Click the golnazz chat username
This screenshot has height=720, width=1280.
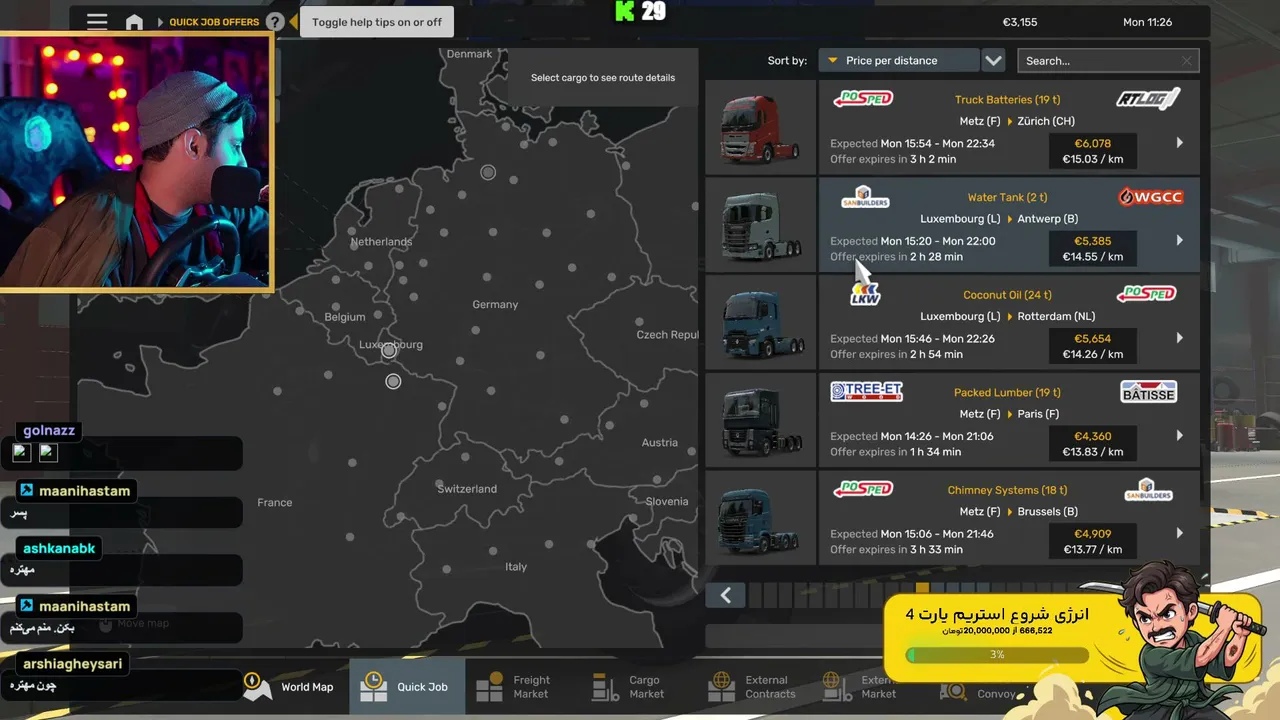coord(49,431)
